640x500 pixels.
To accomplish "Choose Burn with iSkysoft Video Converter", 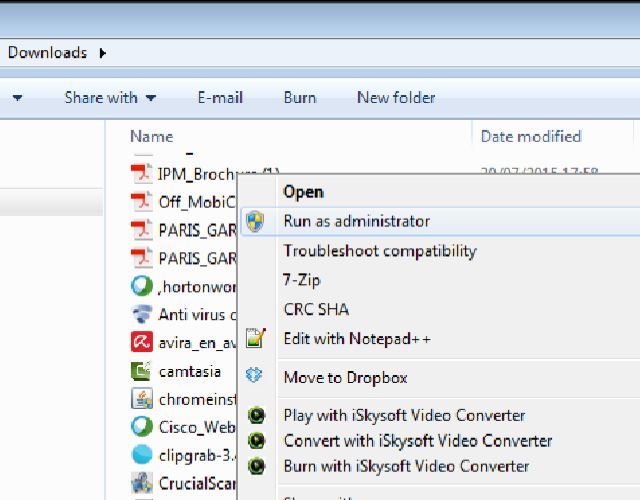I will [406, 466].
